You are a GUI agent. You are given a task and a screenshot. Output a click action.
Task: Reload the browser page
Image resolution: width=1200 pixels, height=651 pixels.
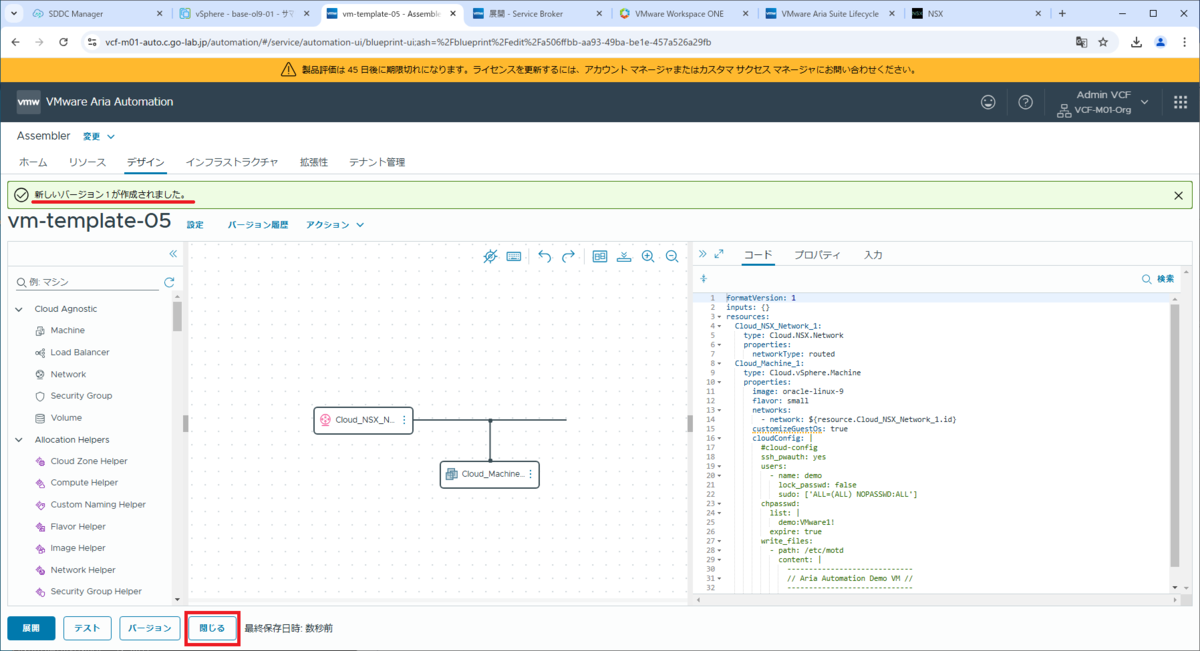[x=64, y=42]
